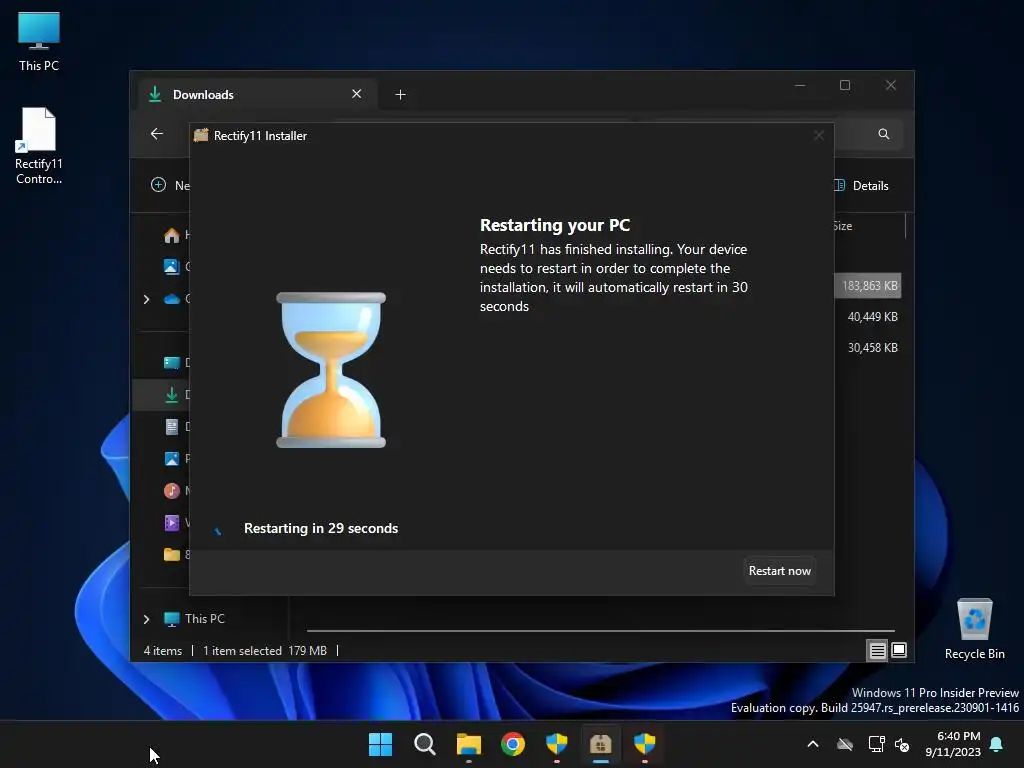Select Home icon in File Explorer sidebar

pyautogui.click(x=172, y=235)
